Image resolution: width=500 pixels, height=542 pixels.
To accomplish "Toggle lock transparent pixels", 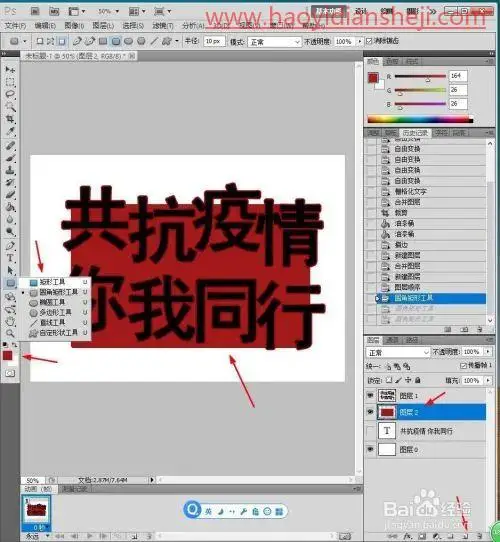I will (389, 380).
